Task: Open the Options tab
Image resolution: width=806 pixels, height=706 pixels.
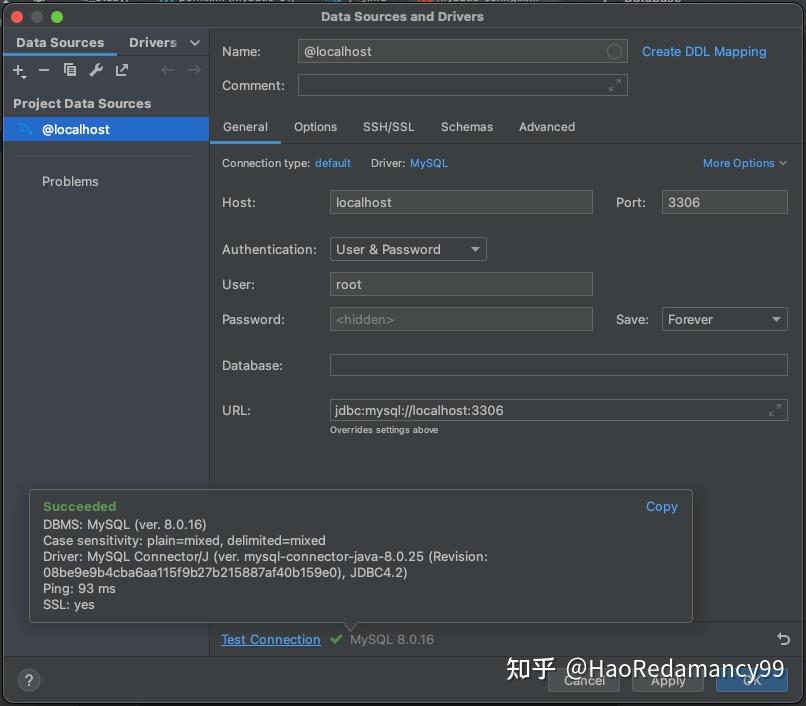Action: (315, 127)
